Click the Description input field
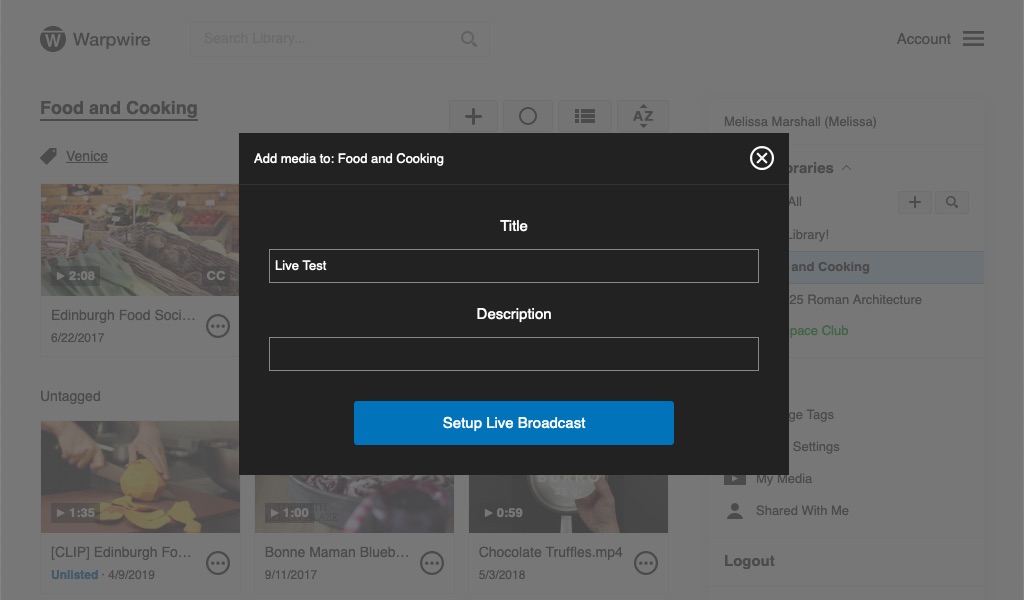 513,354
